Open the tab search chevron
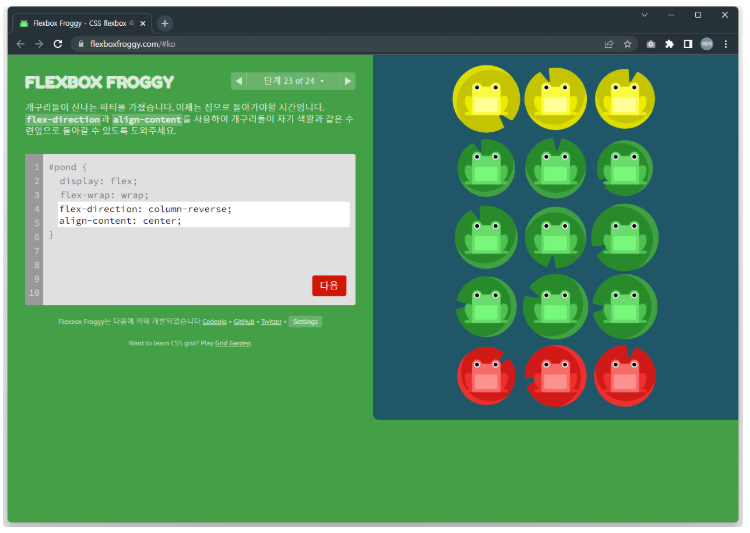 644,15
